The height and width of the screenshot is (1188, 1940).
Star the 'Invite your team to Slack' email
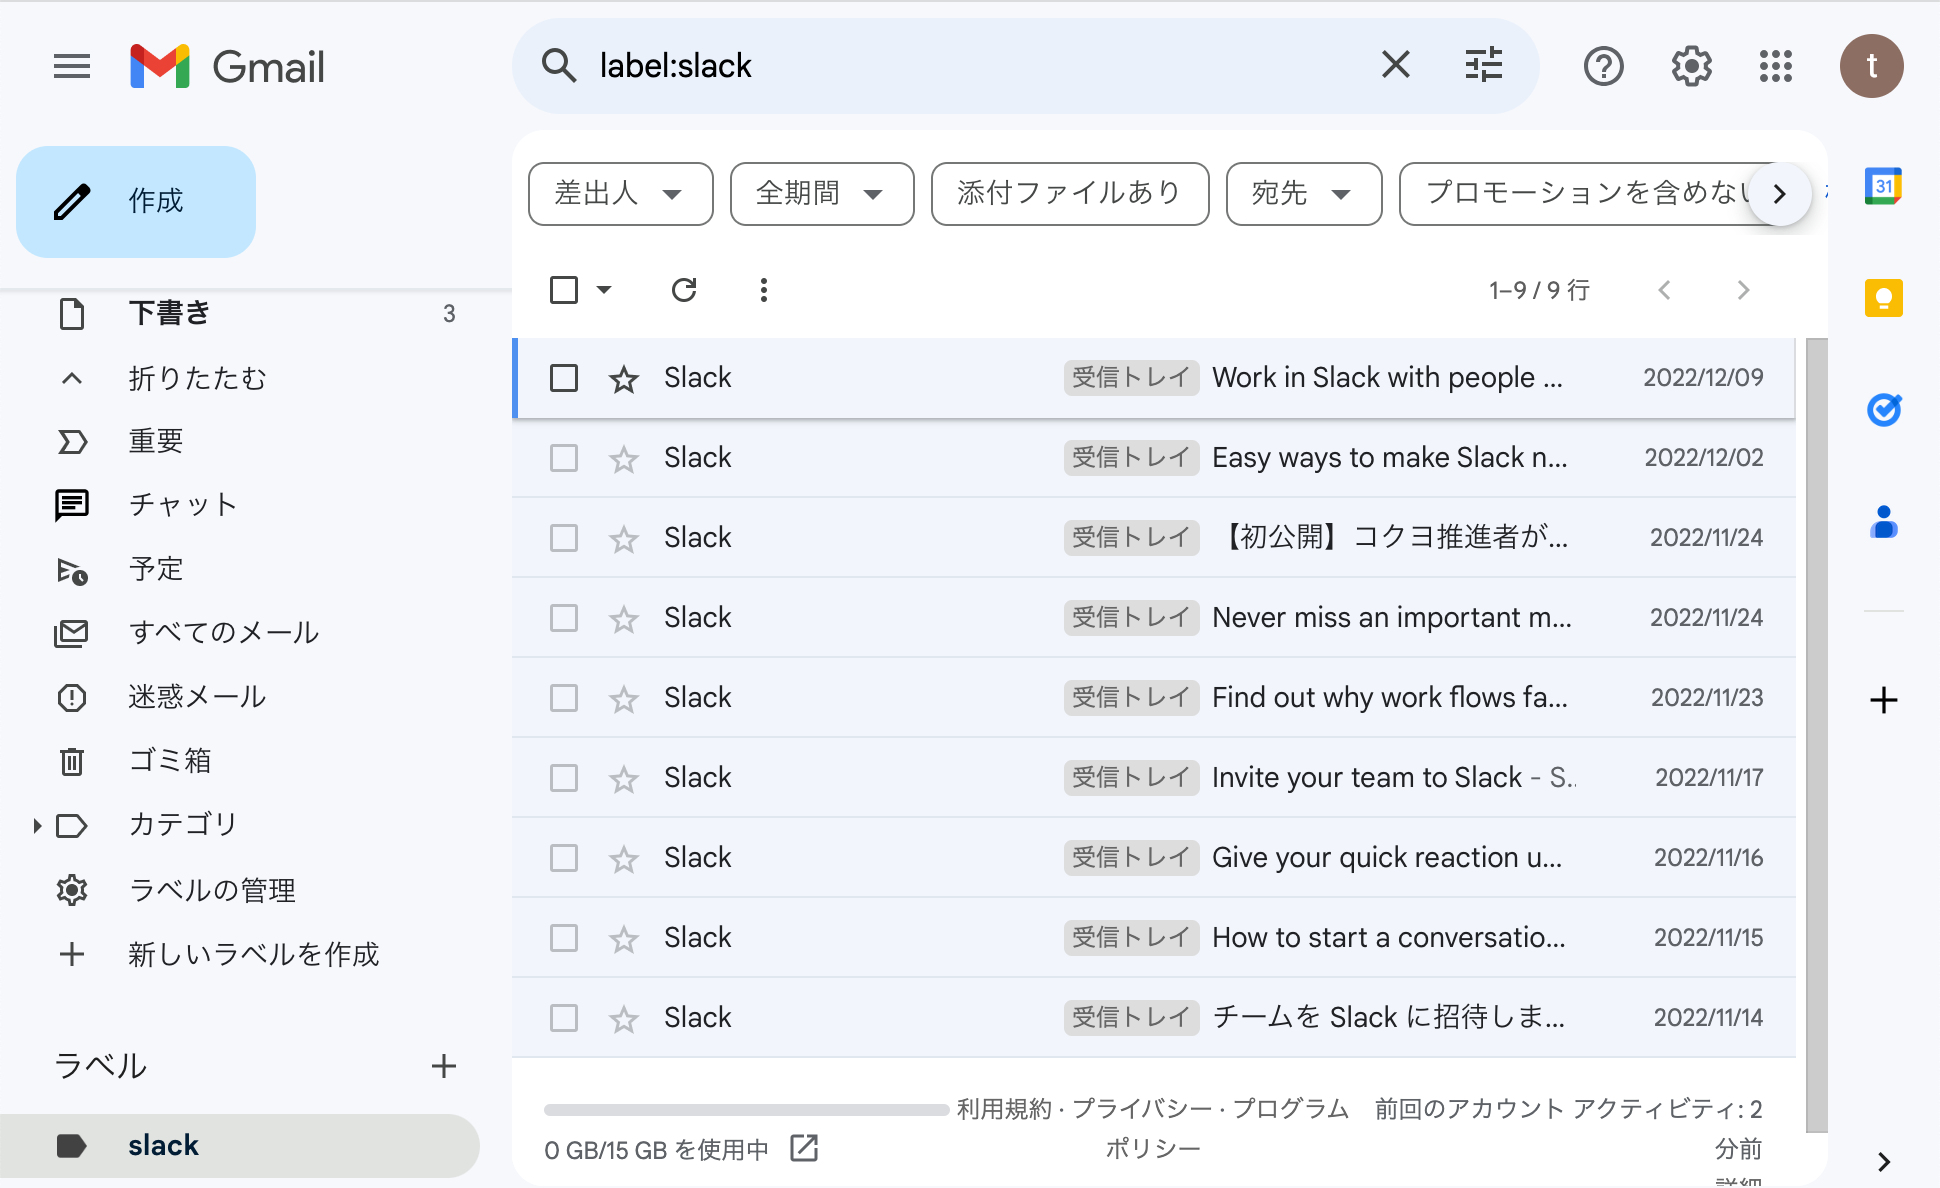point(624,779)
